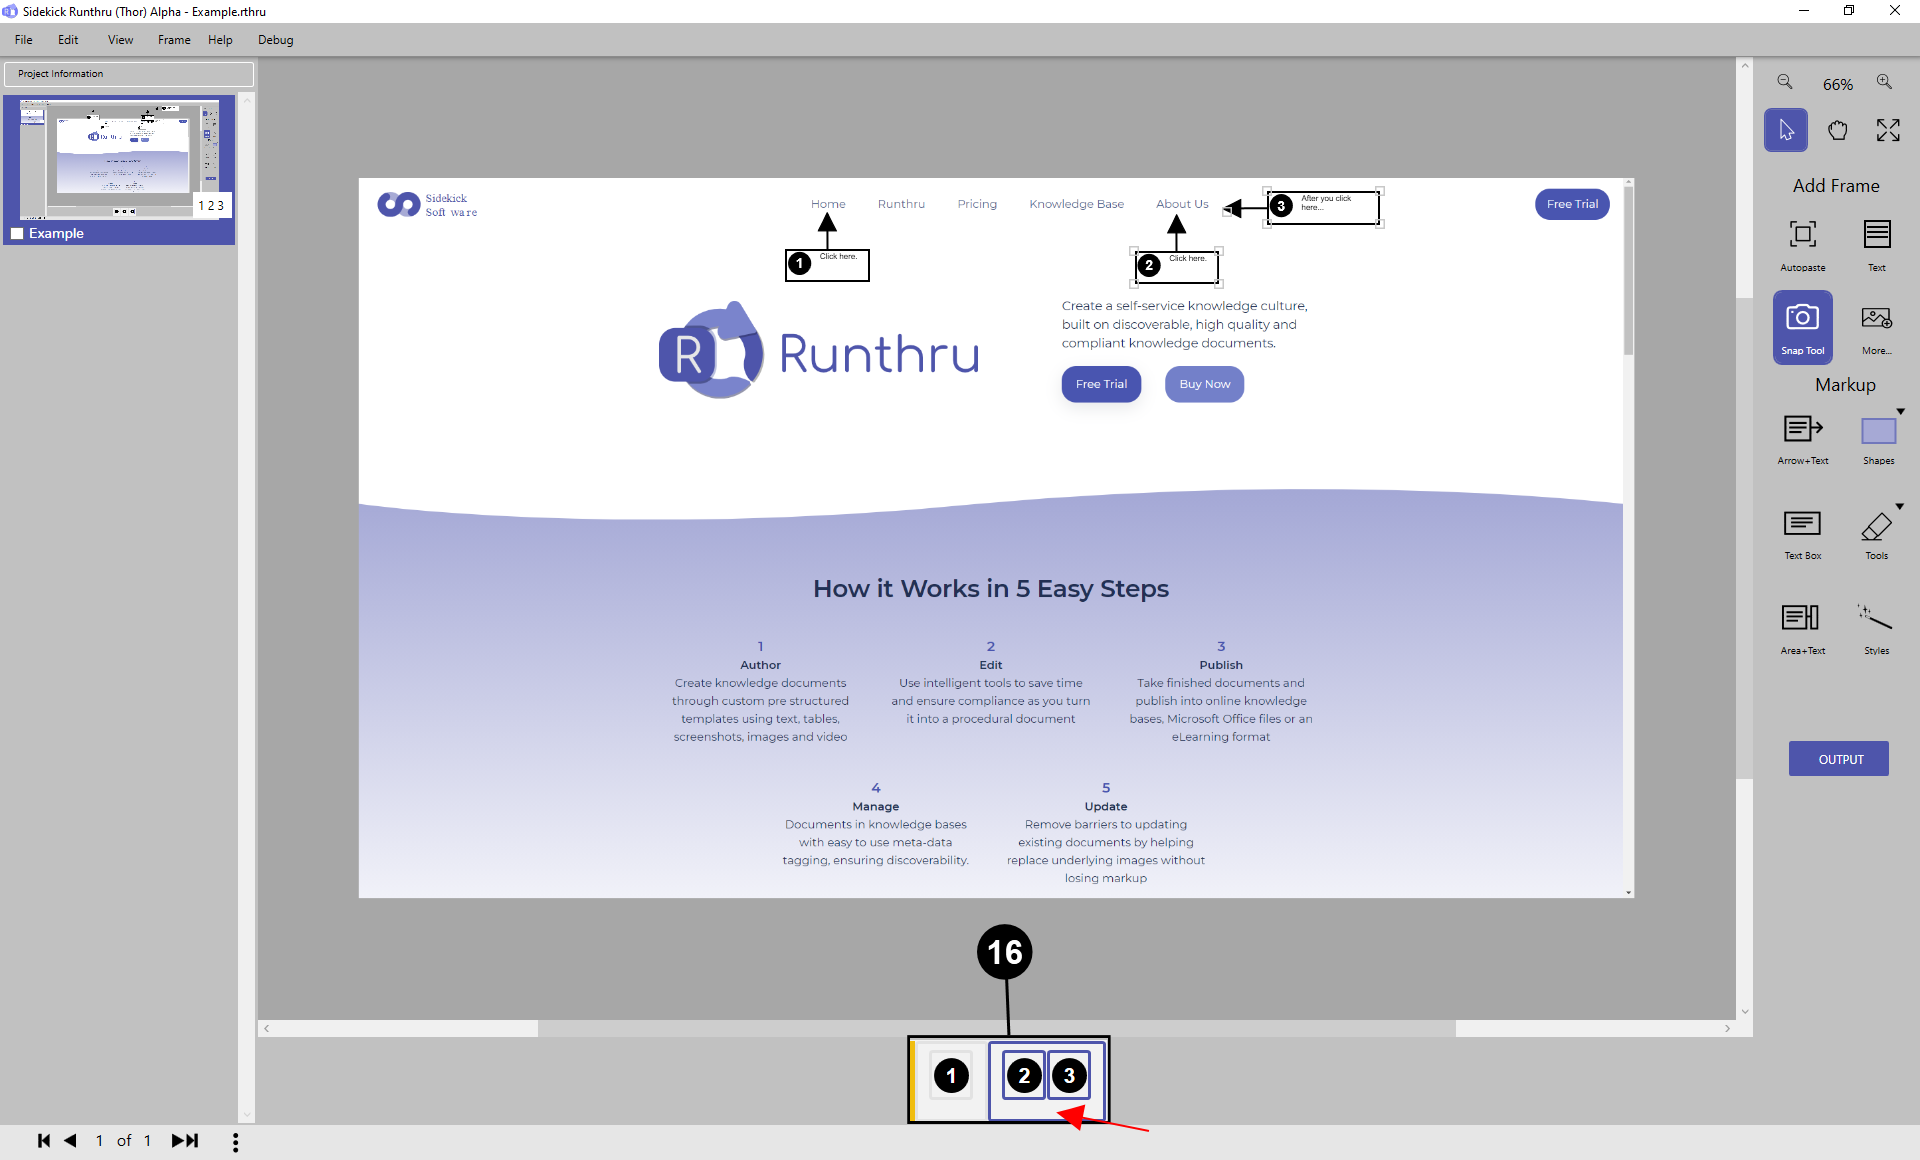Click the fit-to-screen expand icon
Image resolution: width=1920 pixels, height=1160 pixels.
point(1888,130)
